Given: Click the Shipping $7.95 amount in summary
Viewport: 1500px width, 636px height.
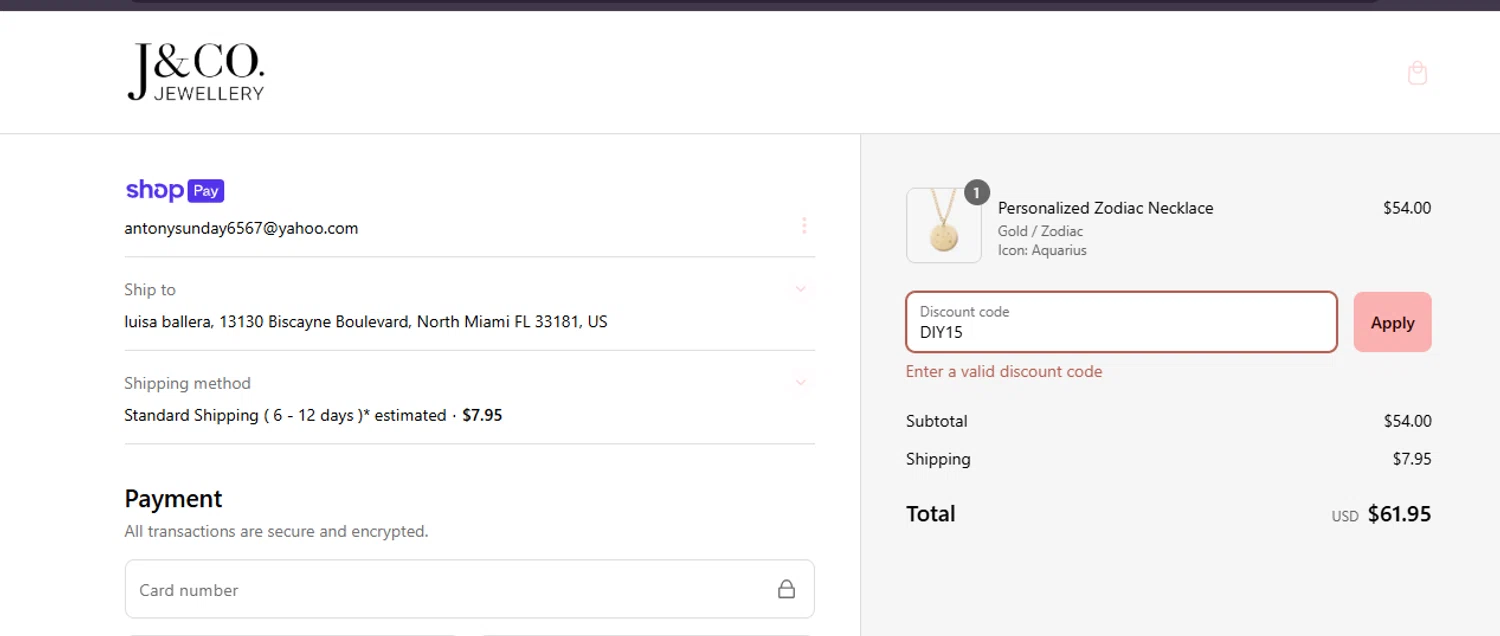Looking at the screenshot, I should click(x=1411, y=459).
